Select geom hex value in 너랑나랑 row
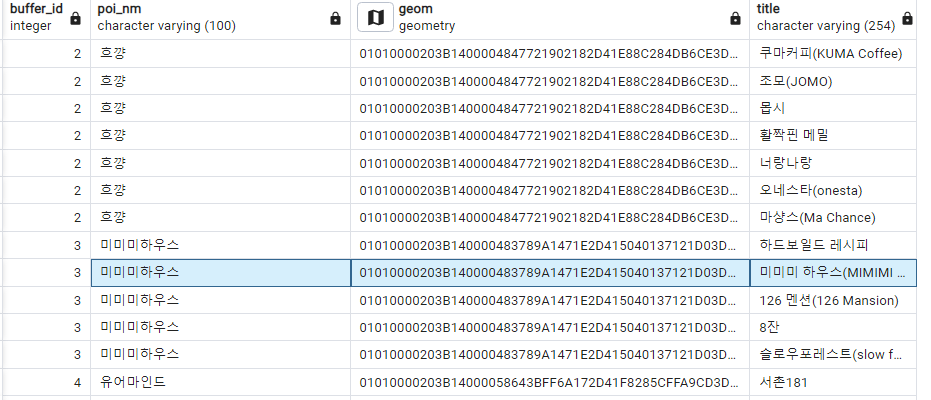931x400 pixels. (549, 163)
